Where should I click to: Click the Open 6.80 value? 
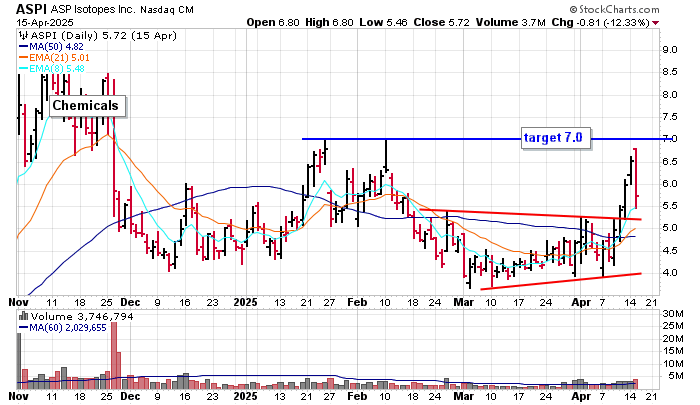[x=273, y=22]
